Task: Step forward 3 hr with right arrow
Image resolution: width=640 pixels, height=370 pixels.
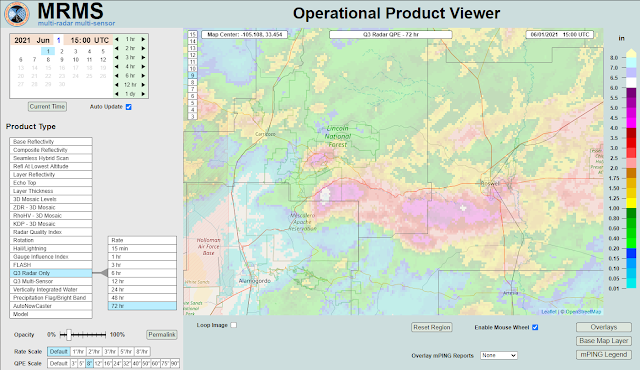Action: click(x=143, y=58)
